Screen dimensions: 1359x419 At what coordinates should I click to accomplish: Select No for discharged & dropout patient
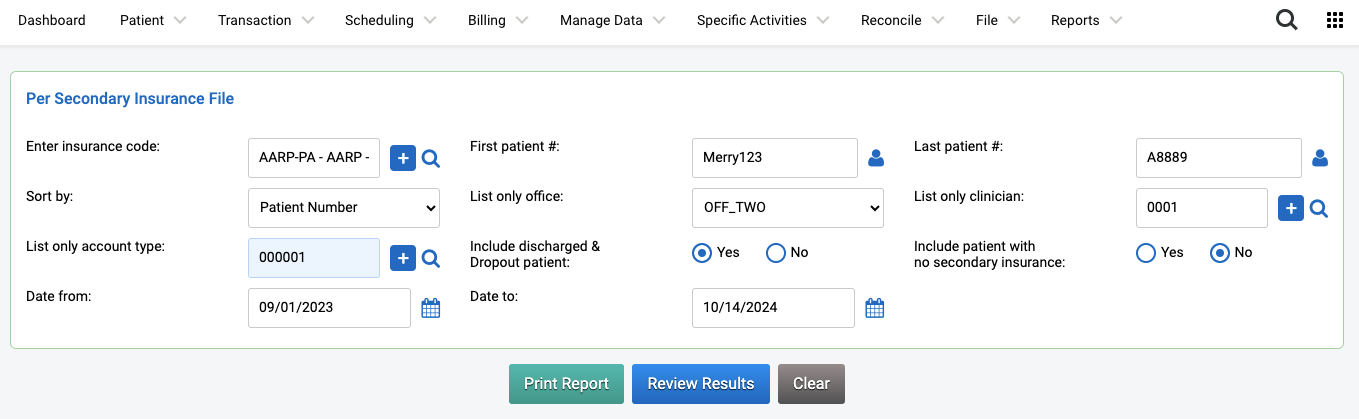point(776,253)
